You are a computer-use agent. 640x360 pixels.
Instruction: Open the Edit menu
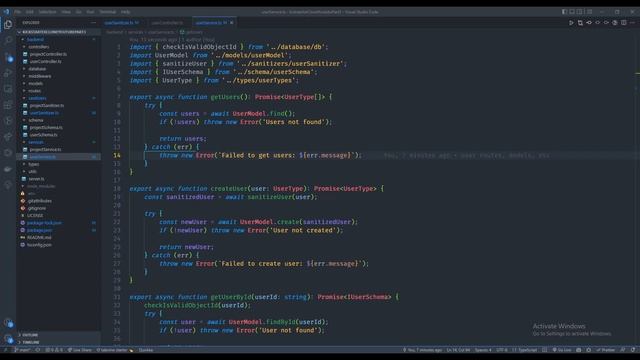tap(30, 12)
